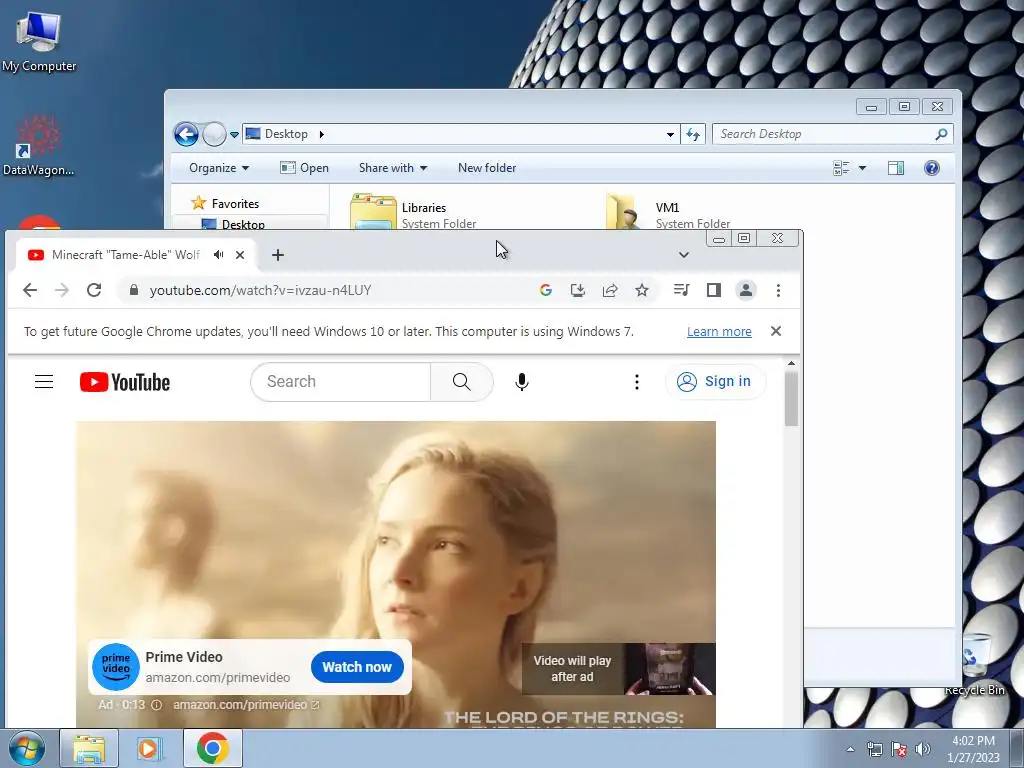Click the YouTube page vertical scrollbar

792,399
